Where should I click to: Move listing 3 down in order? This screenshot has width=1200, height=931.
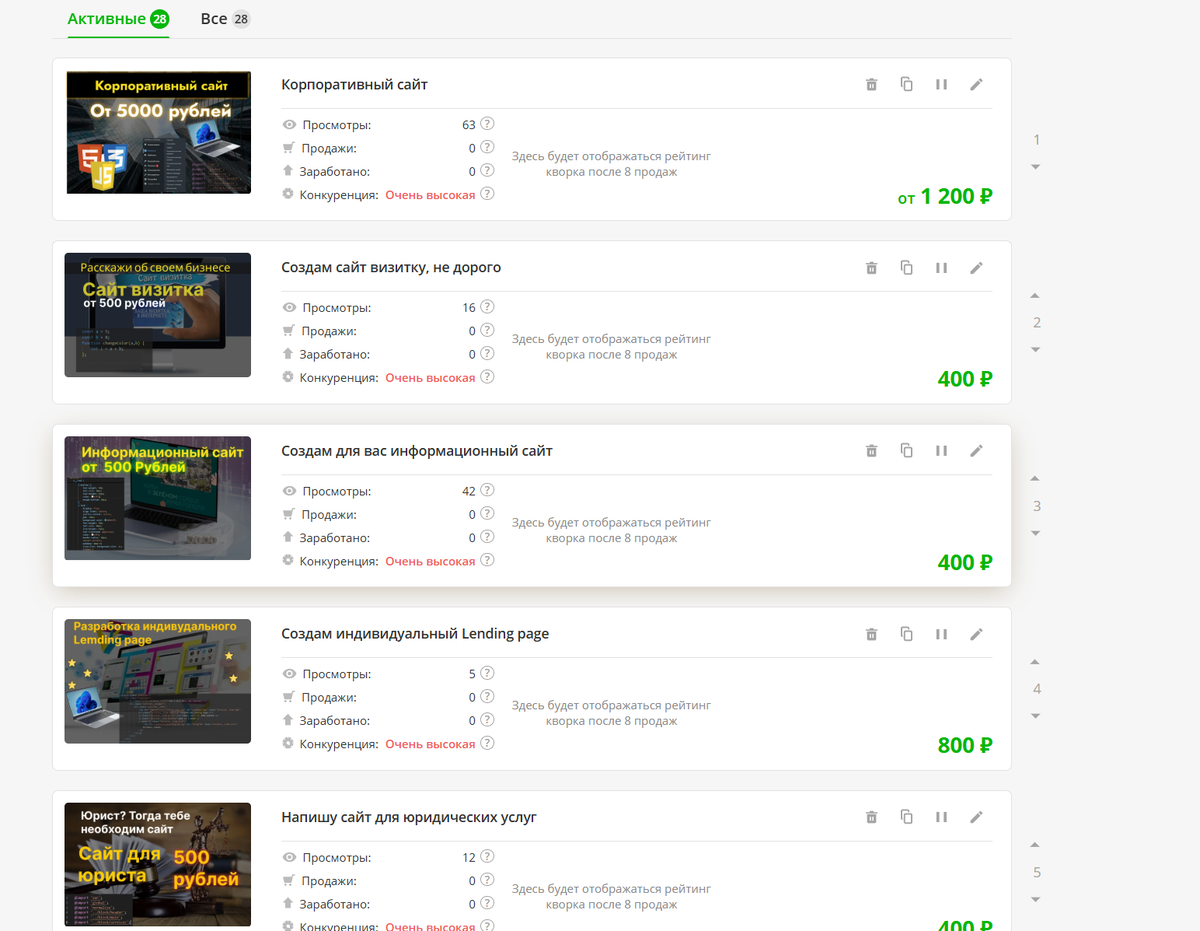click(x=1036, y=533)
